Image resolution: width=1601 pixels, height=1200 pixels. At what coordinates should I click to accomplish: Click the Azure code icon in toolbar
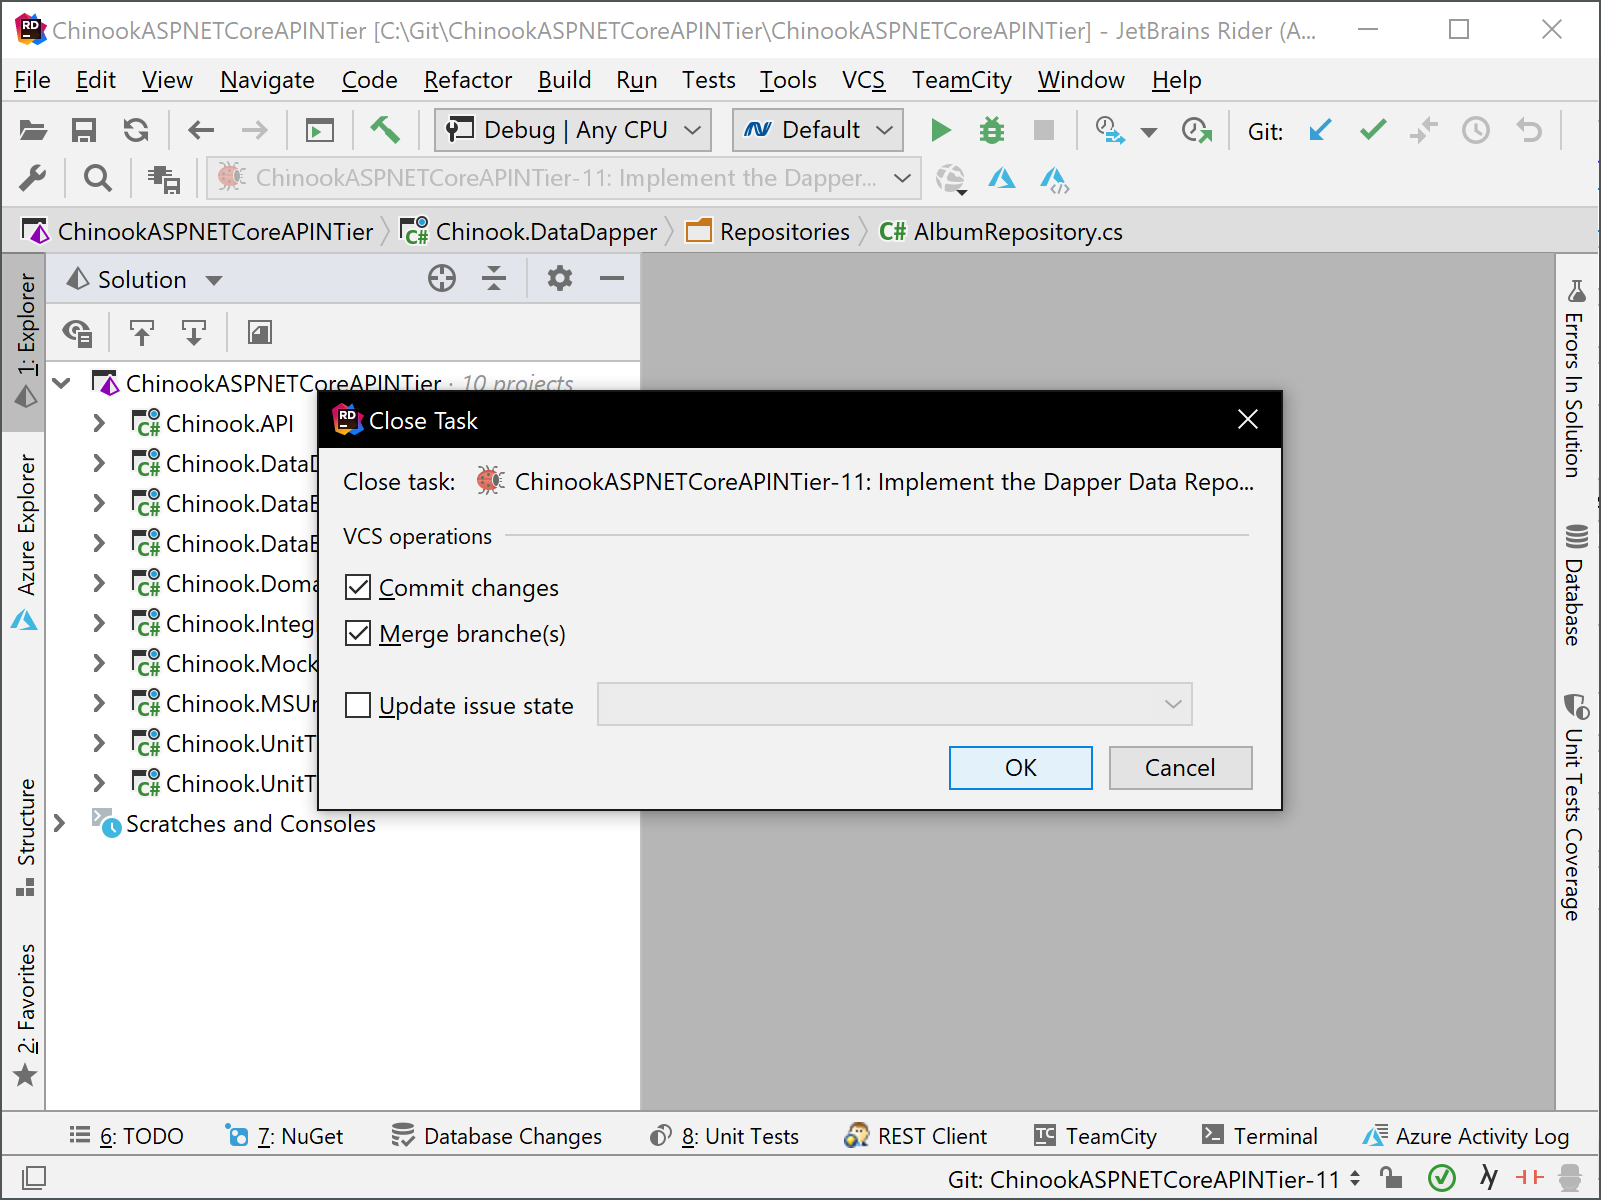[1054, 179]
